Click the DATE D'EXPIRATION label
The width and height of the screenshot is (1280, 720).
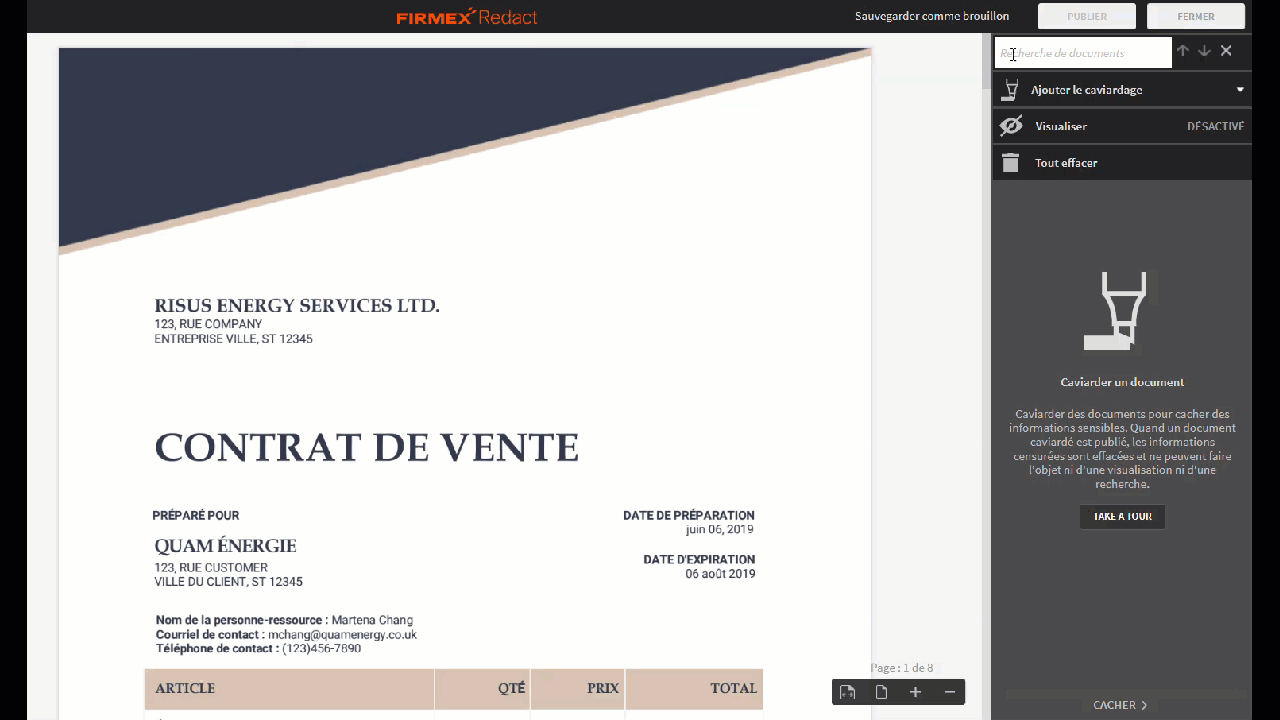click(x=699, y=560)
